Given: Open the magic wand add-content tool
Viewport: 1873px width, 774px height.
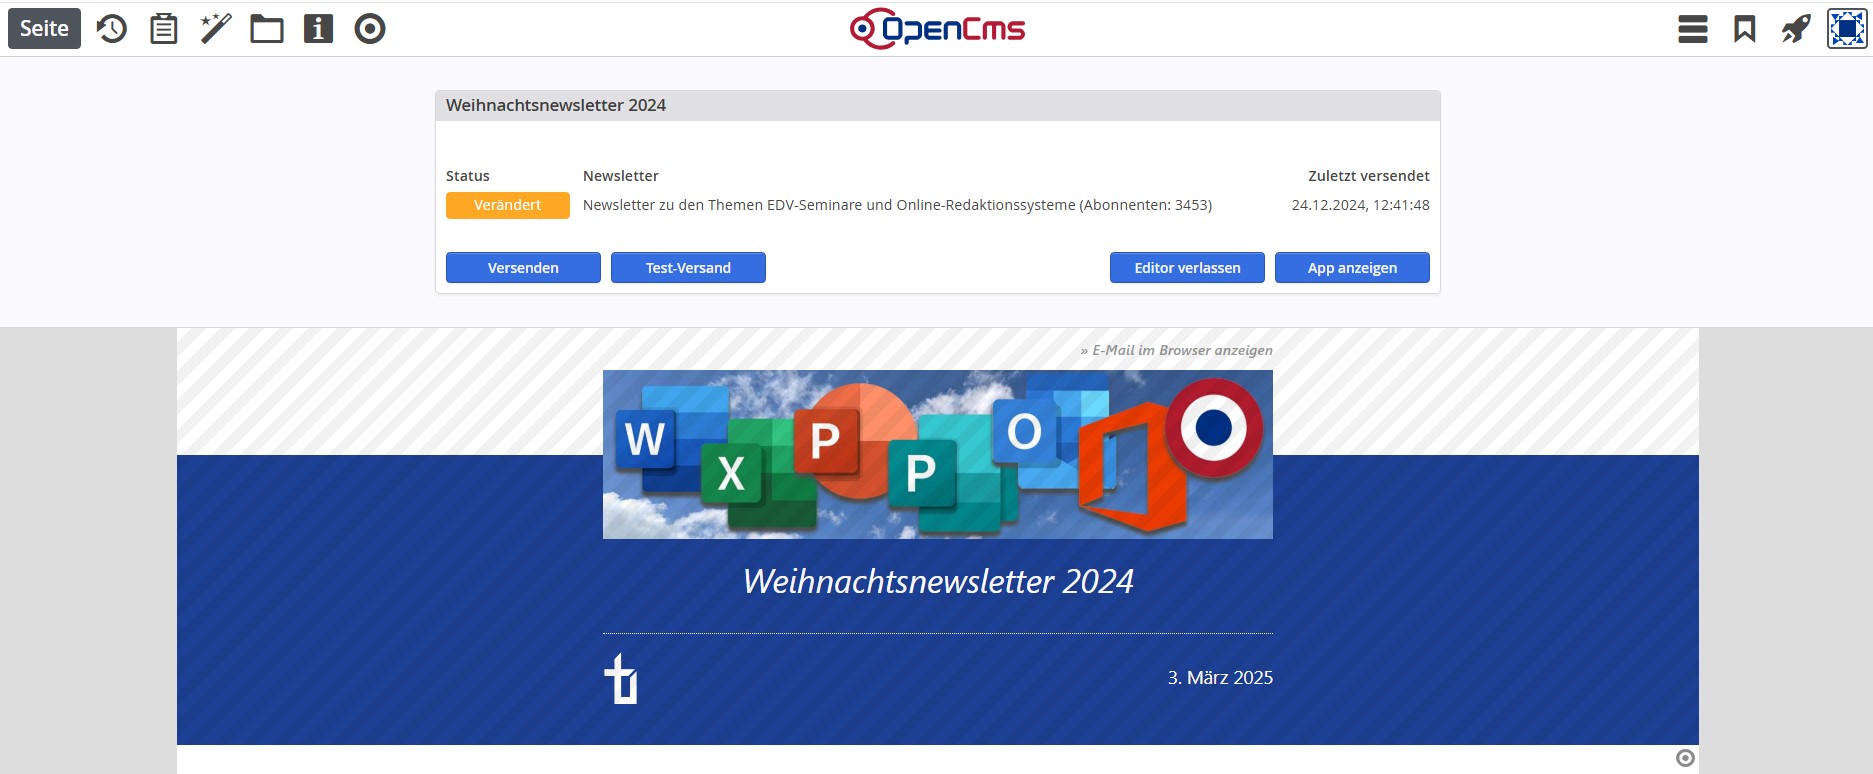Looking at the screenshot, I should [215, 28].
